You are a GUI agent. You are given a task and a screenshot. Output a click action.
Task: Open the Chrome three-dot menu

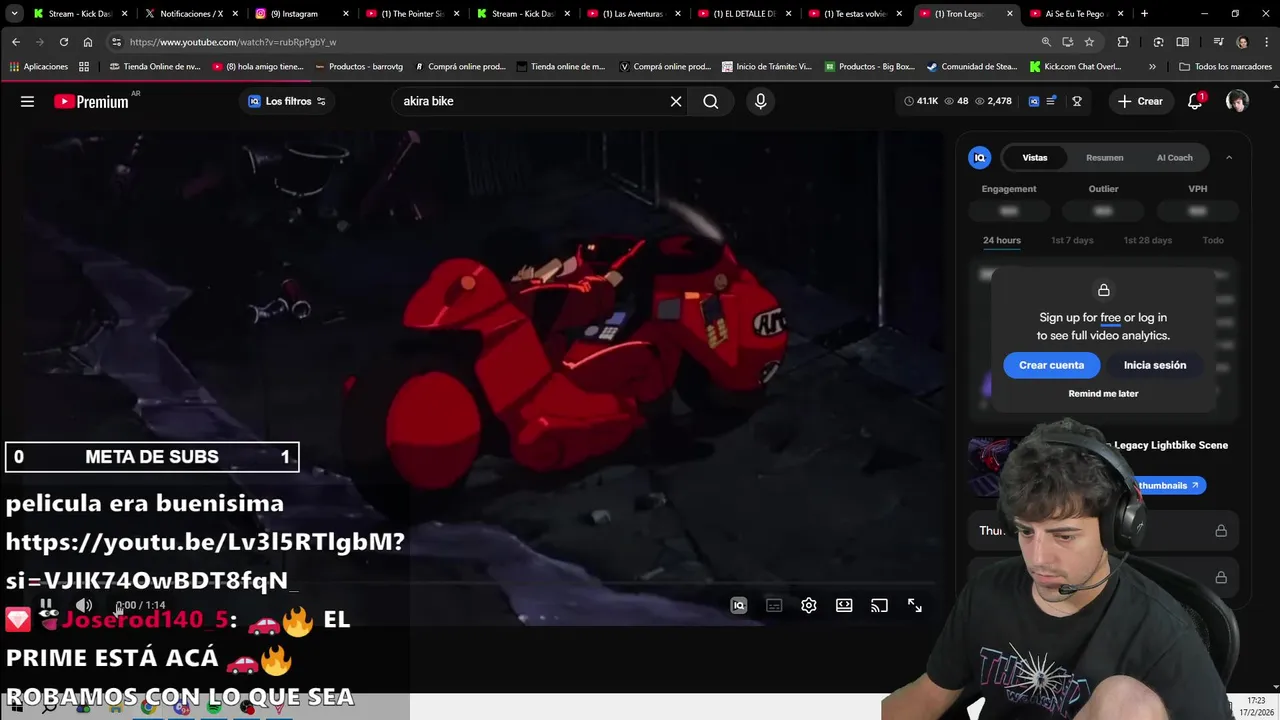tap(1265, 42)
